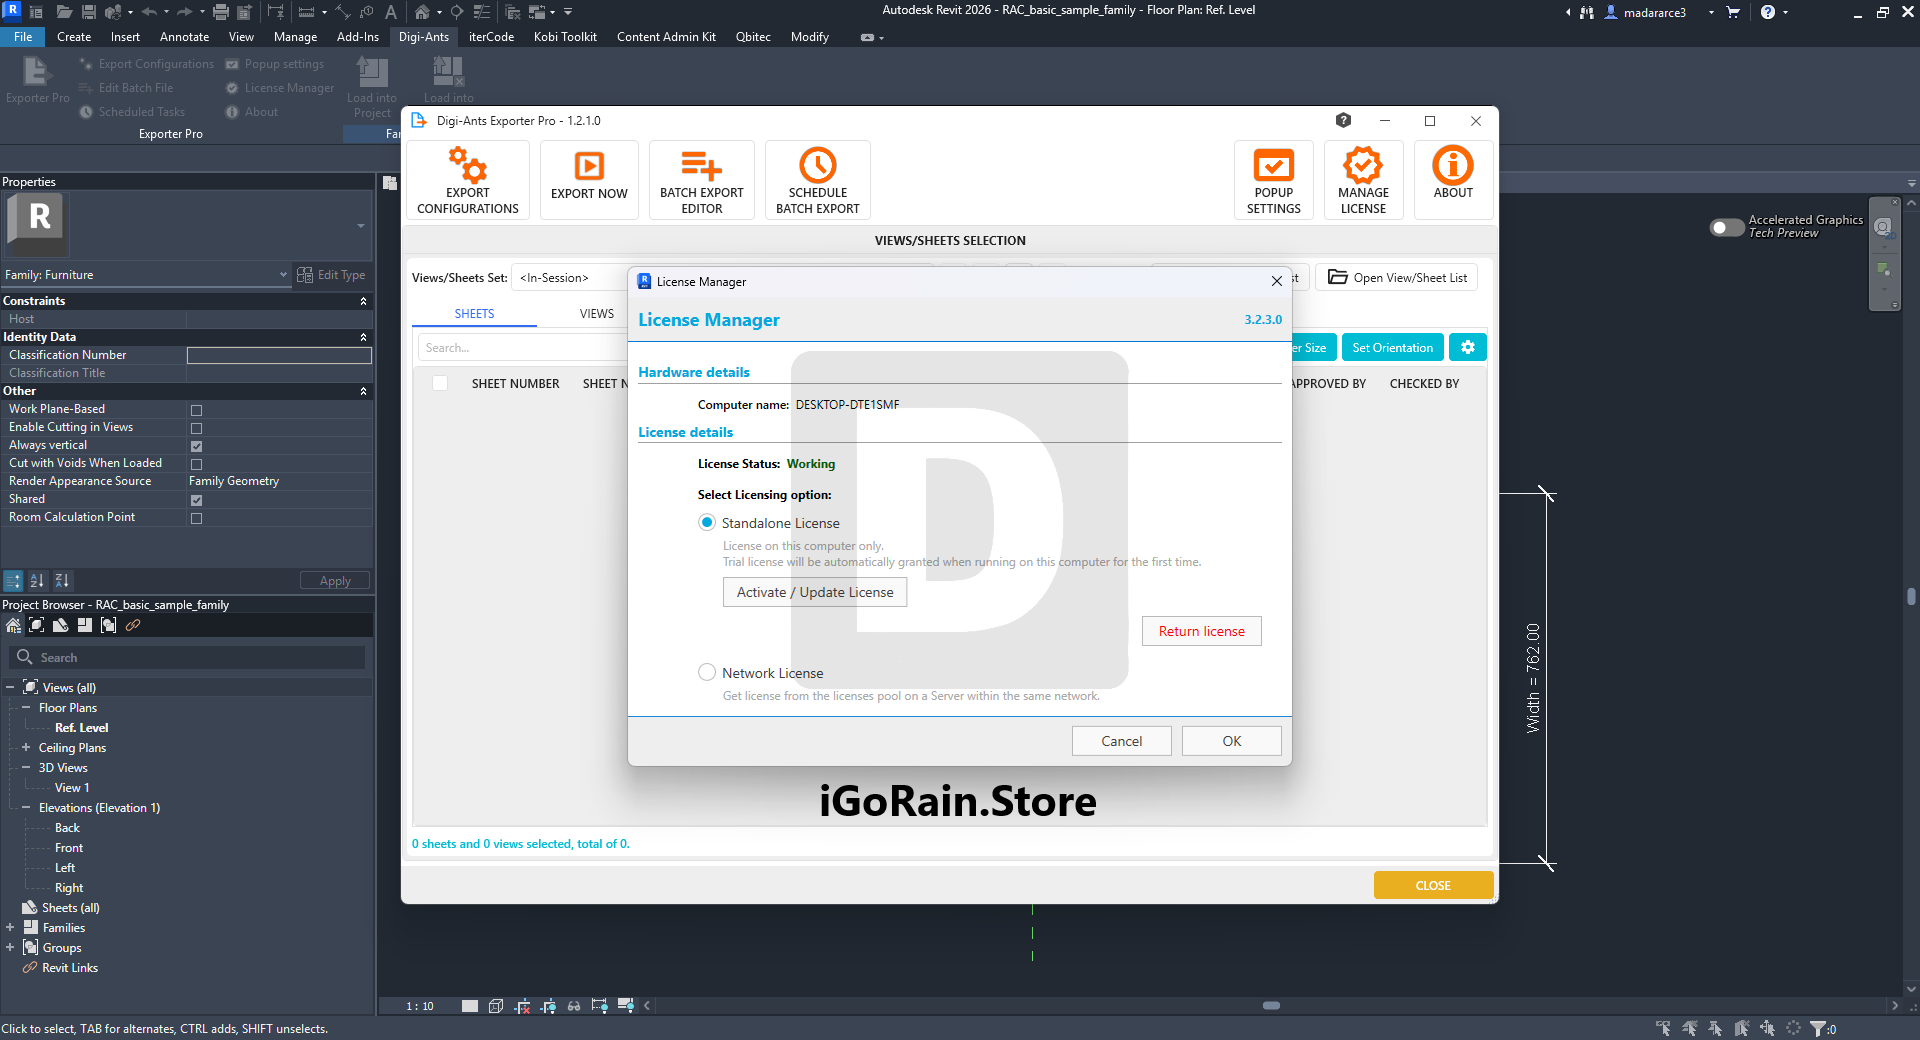Click vertical scrollbar thumb in drawing area
Viewport: 1920px width, 1040px height.
click(x=1912, y=596)
